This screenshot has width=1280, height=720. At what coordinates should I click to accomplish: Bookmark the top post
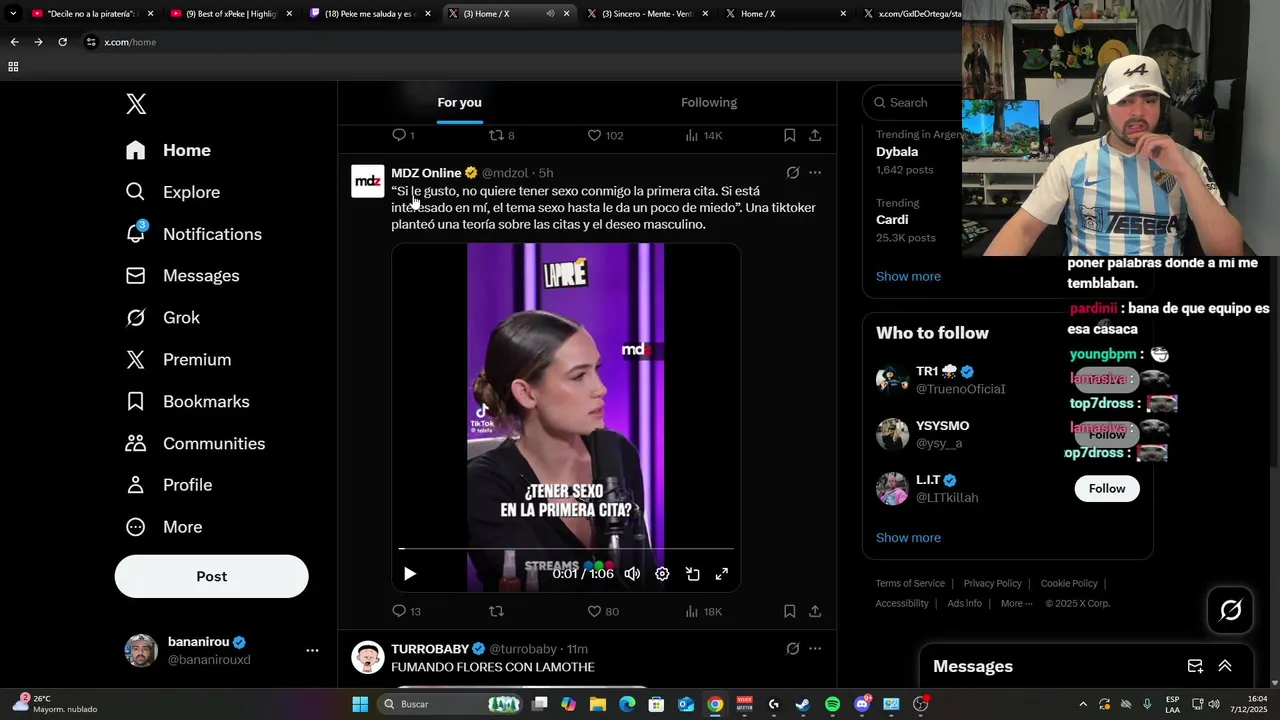pos(789,135)
